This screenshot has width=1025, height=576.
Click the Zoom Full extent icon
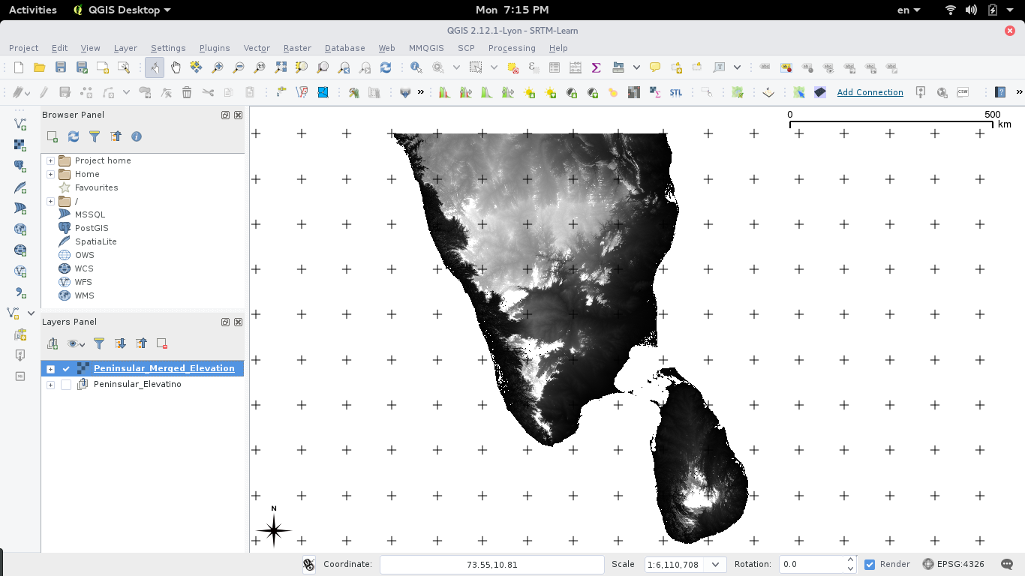[281, 67]
